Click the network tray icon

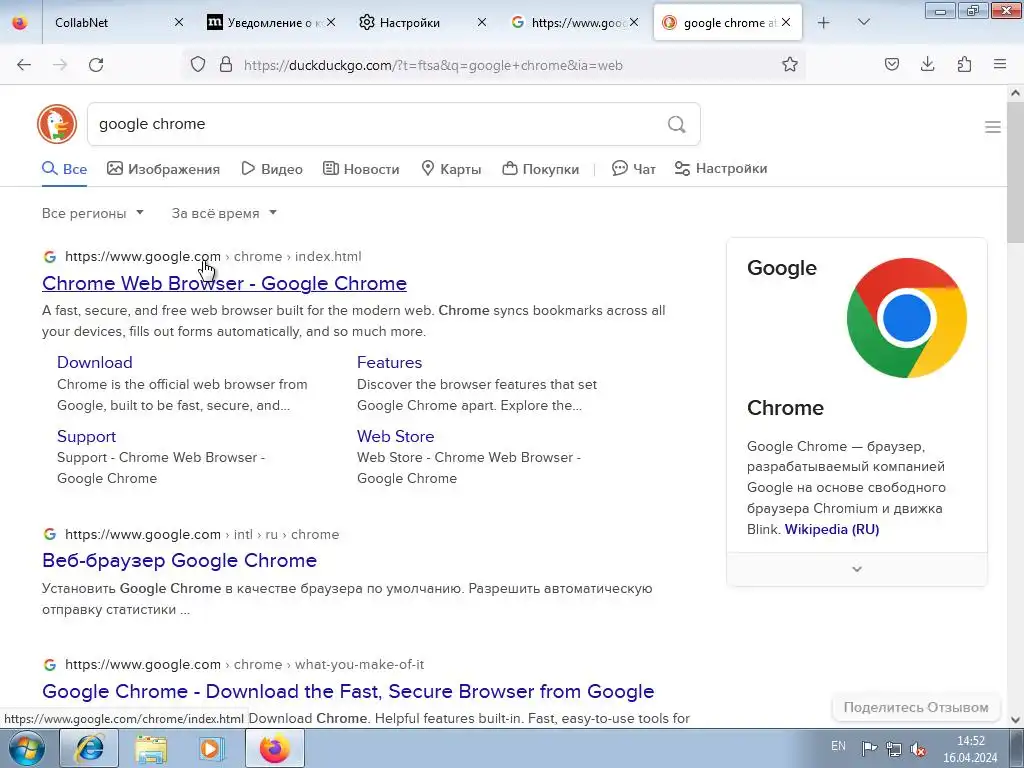pyautogui.click(x=893, y=749)
